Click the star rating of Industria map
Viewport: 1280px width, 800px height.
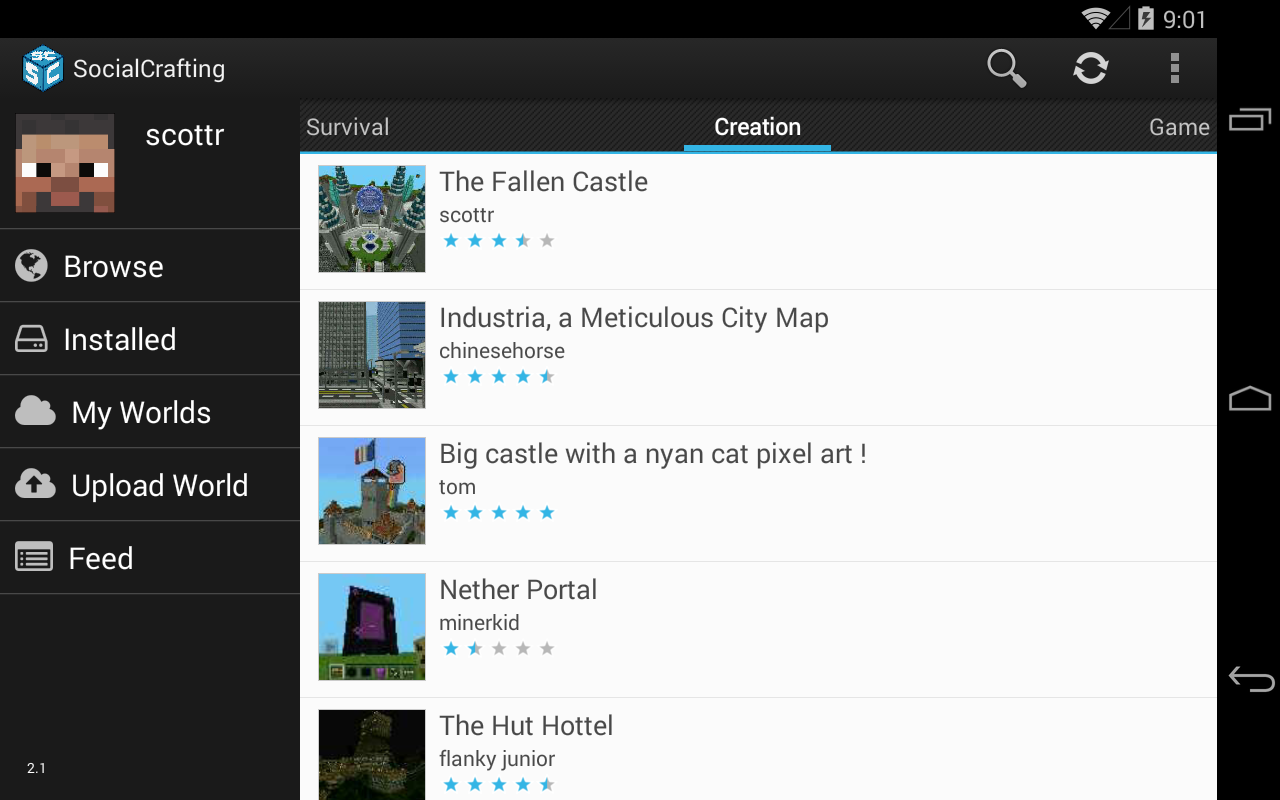498,377
